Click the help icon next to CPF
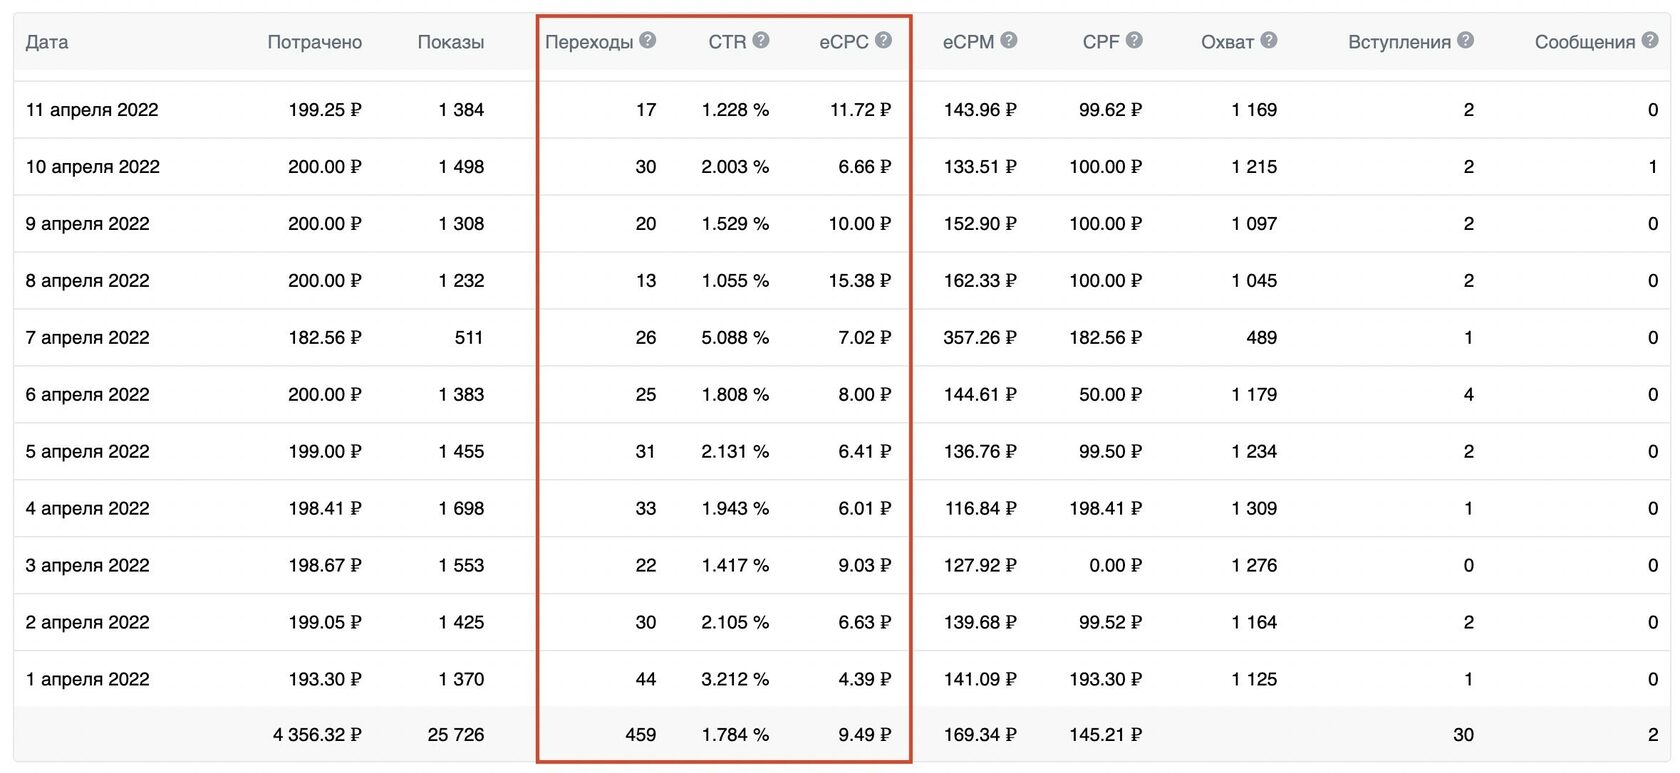Screen dimensions: 1680x773 pyautogui.click(x=1134, y=40)
